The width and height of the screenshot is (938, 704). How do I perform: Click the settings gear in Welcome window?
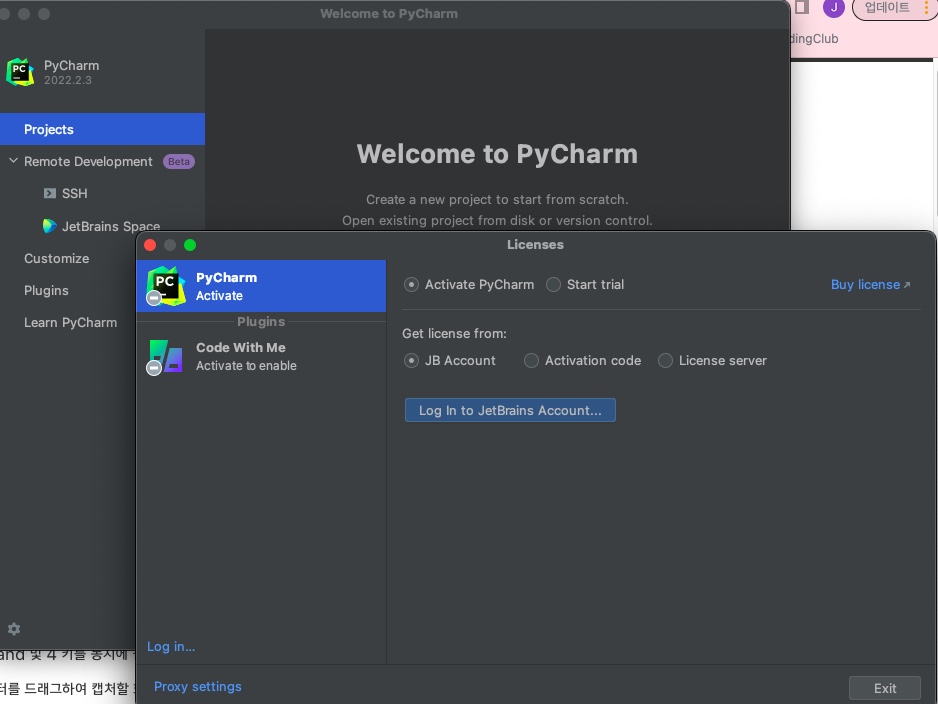(x=14, y=629)
